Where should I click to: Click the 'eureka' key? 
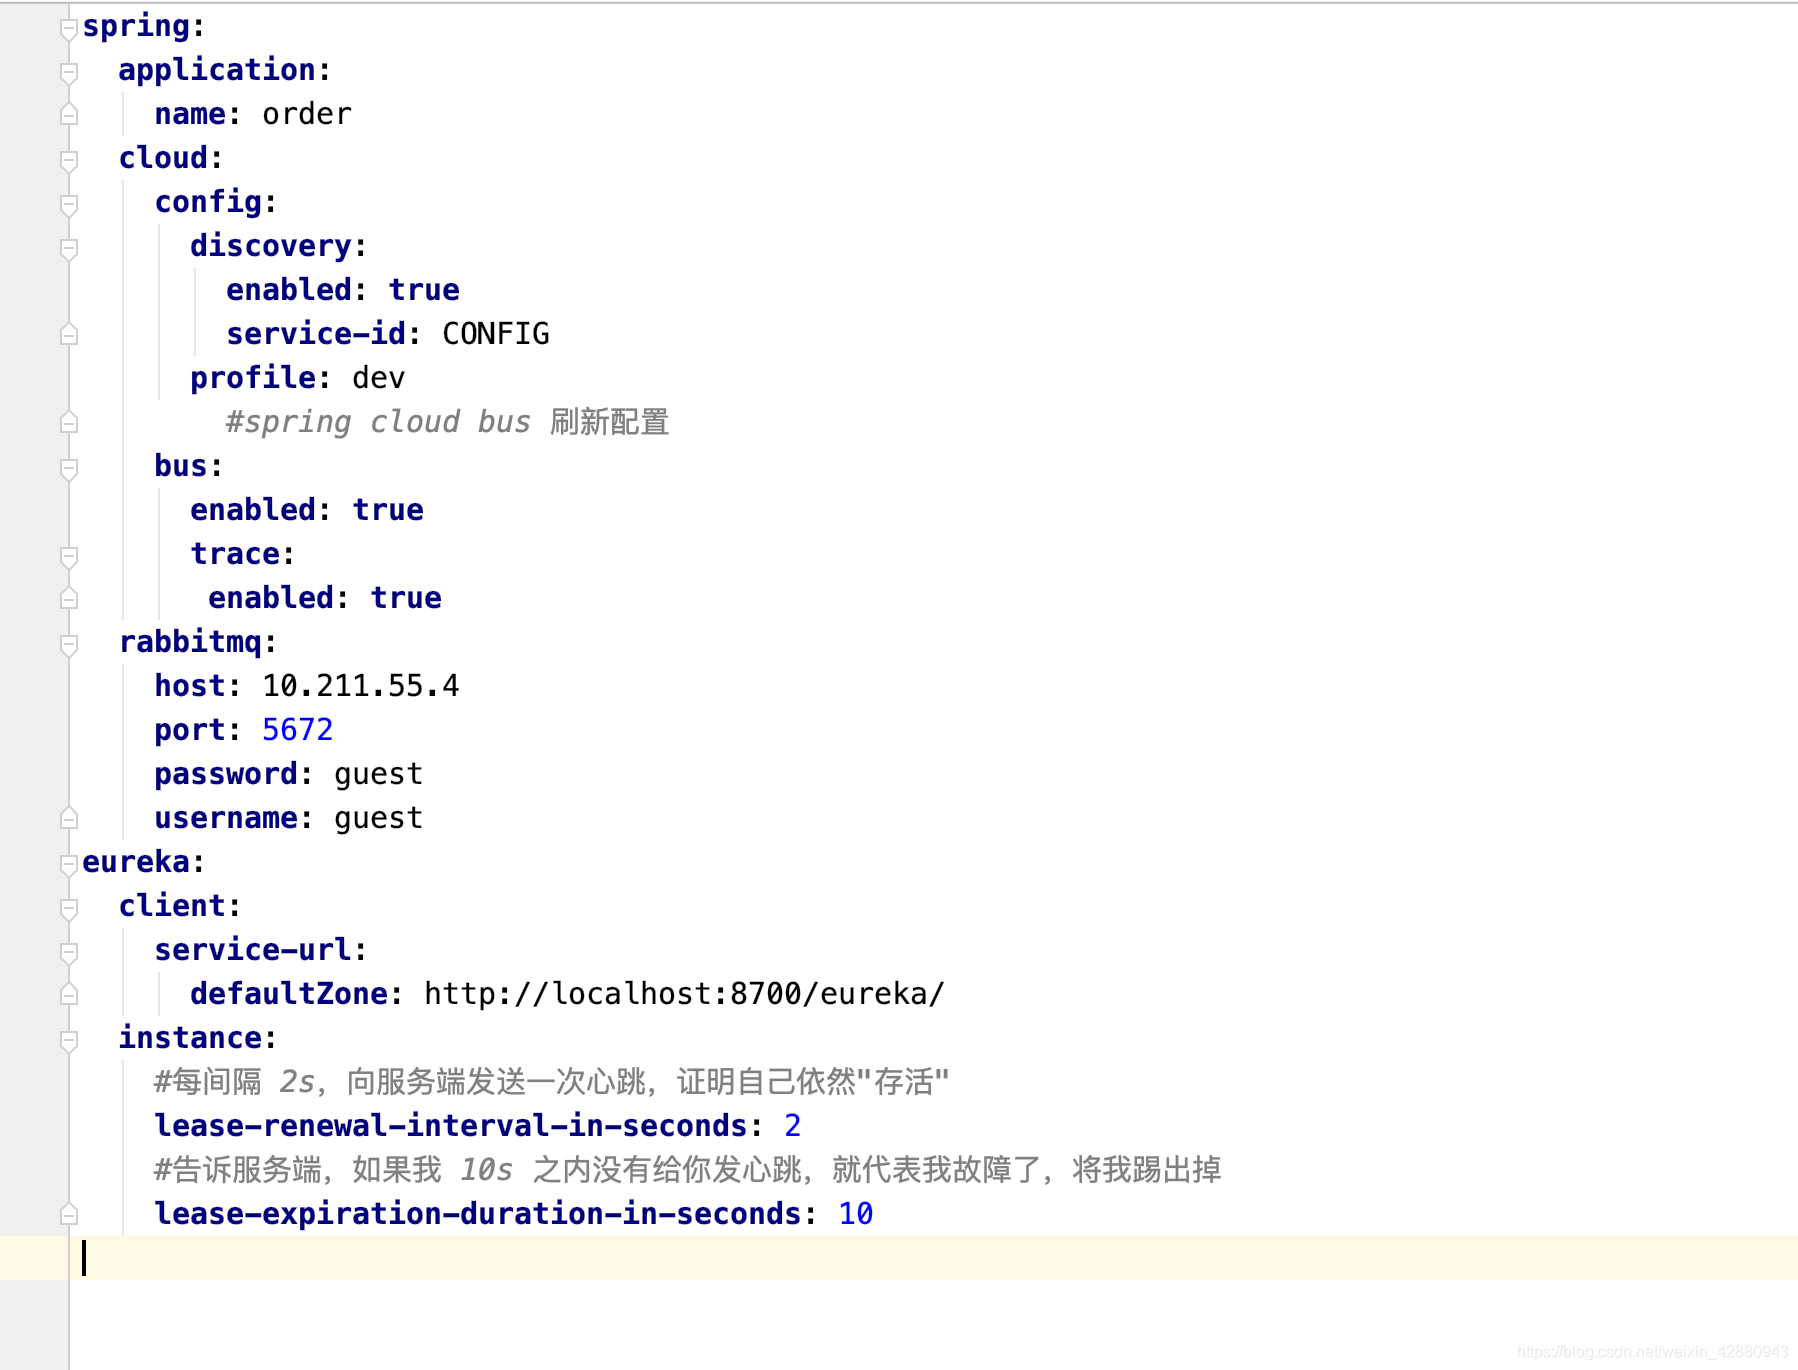(x=136, y=862)
